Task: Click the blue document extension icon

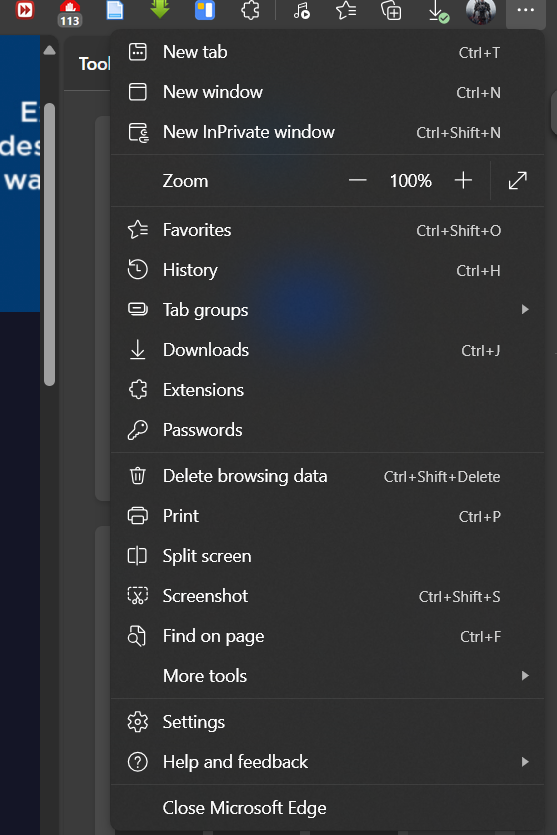Action: (x=115, y=10)
